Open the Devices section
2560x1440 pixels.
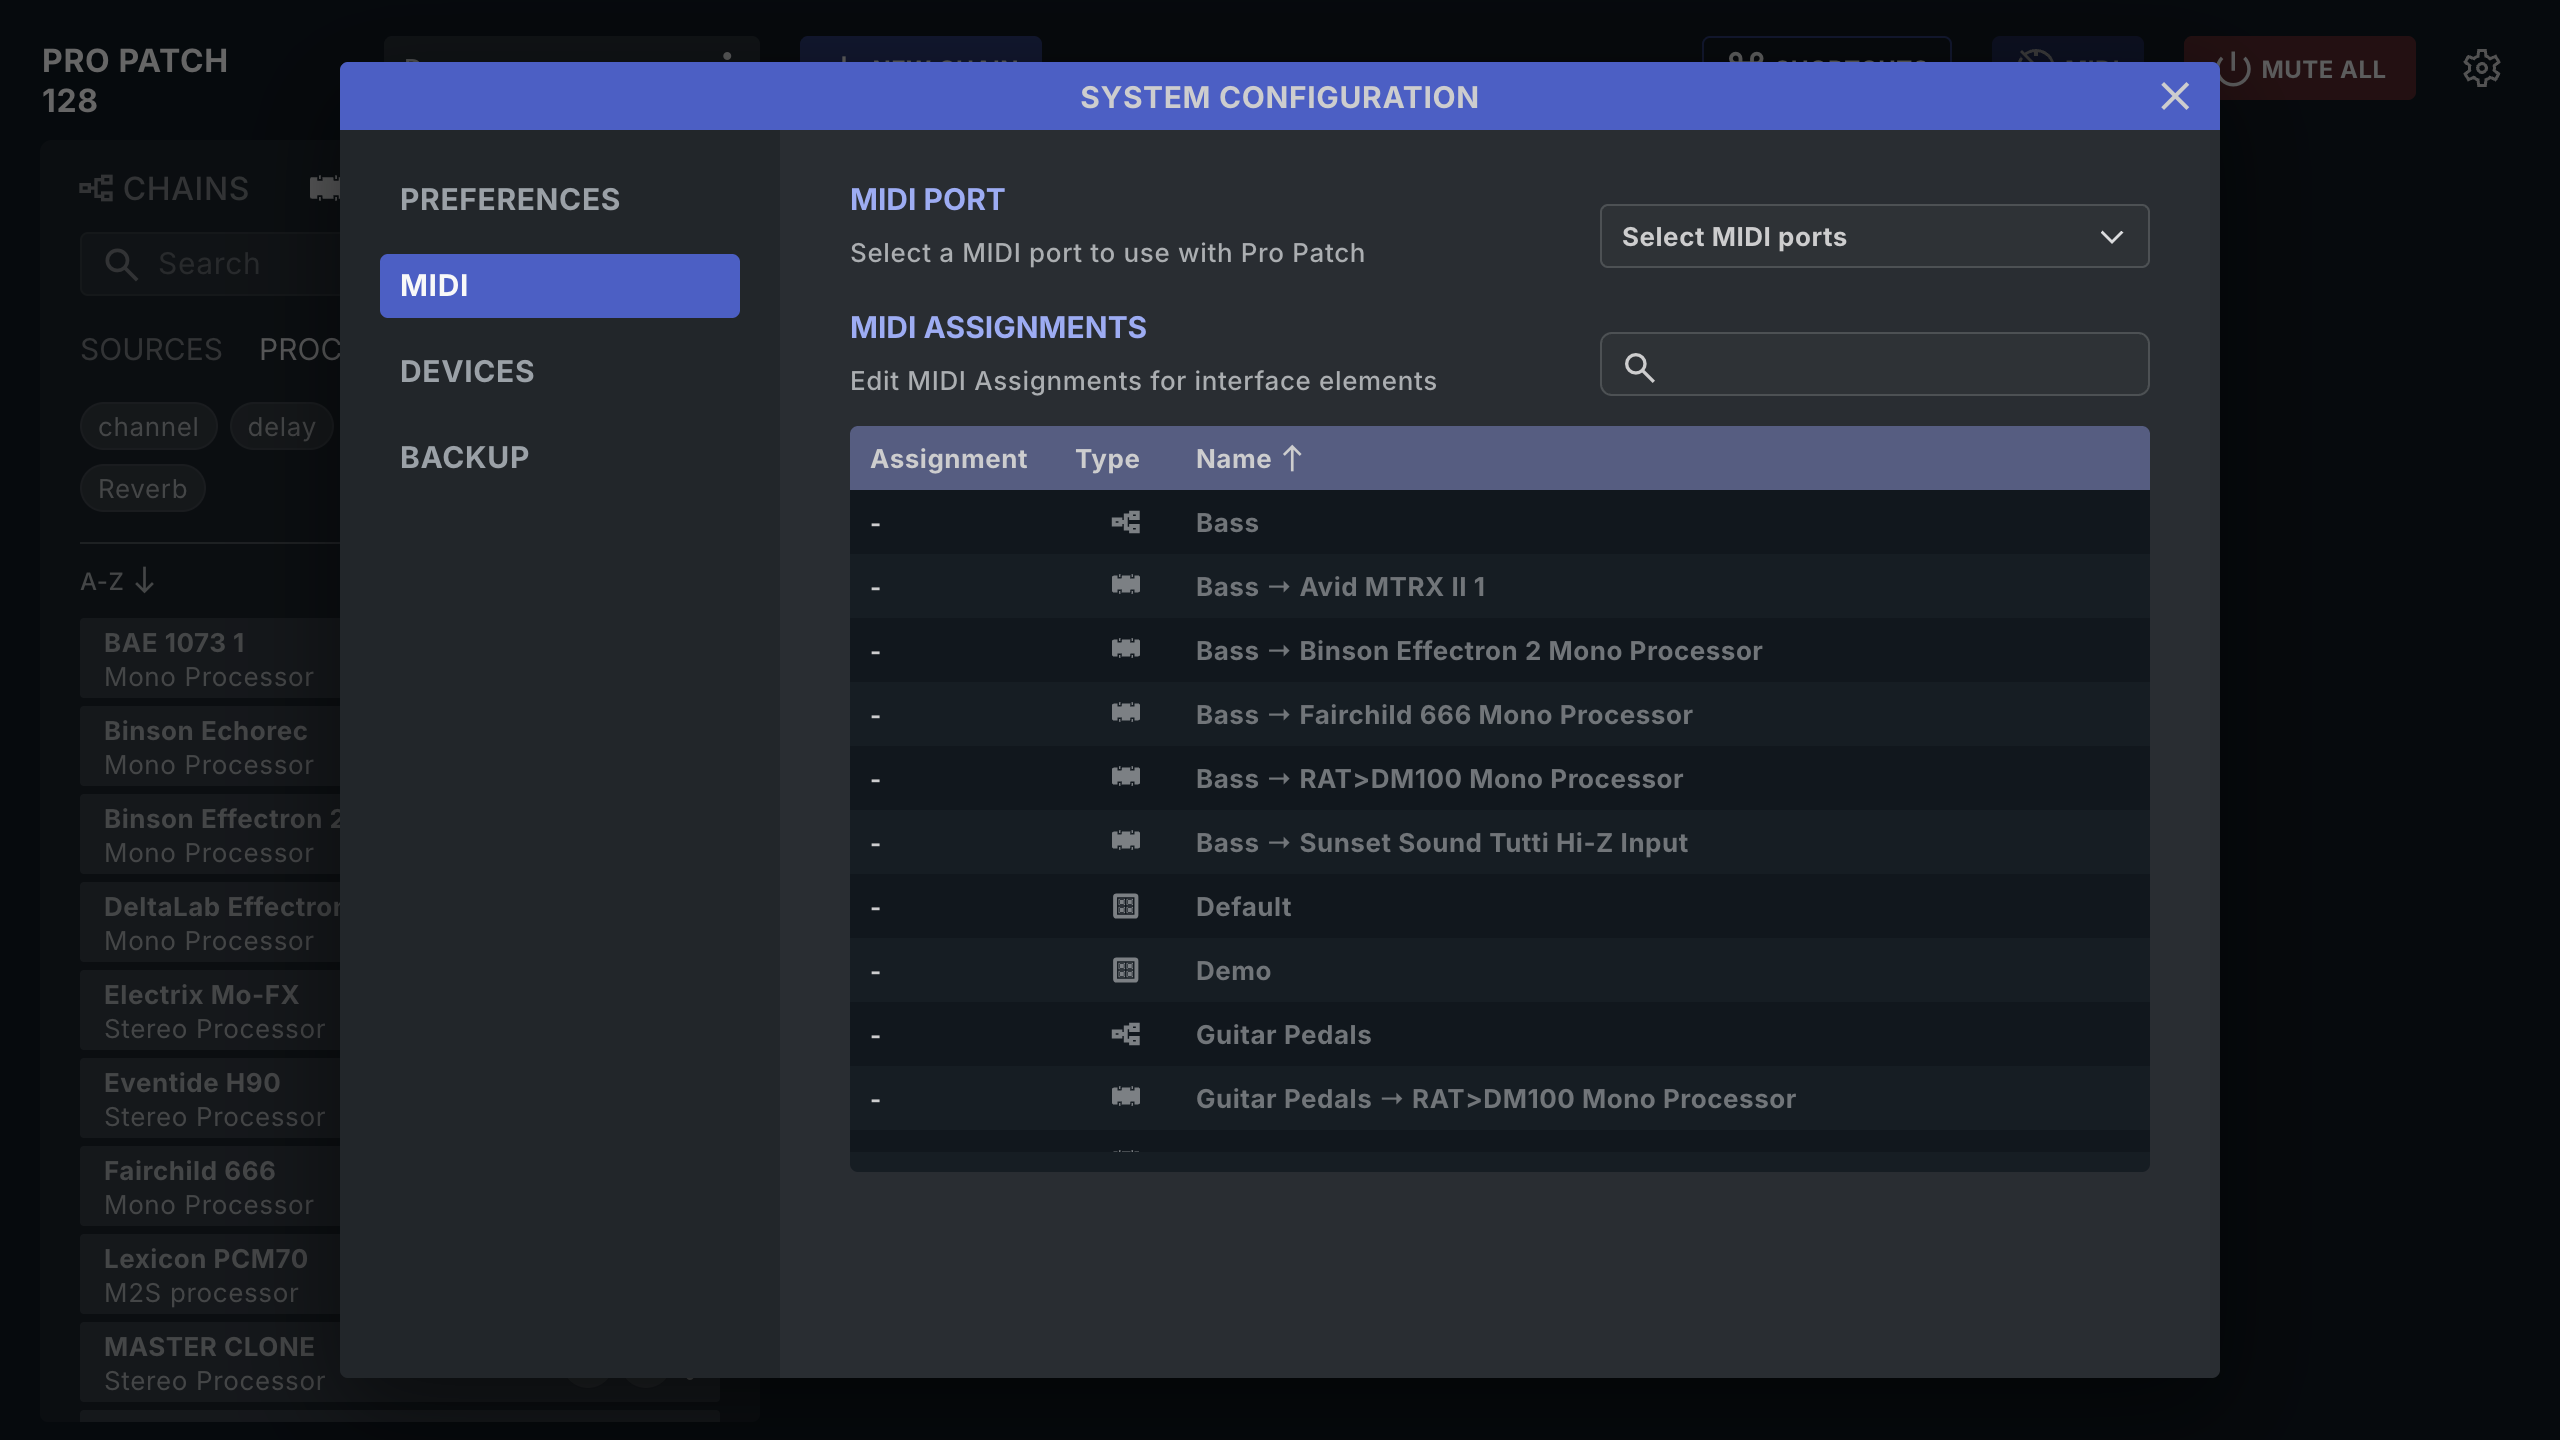click(x=559, y=372)
